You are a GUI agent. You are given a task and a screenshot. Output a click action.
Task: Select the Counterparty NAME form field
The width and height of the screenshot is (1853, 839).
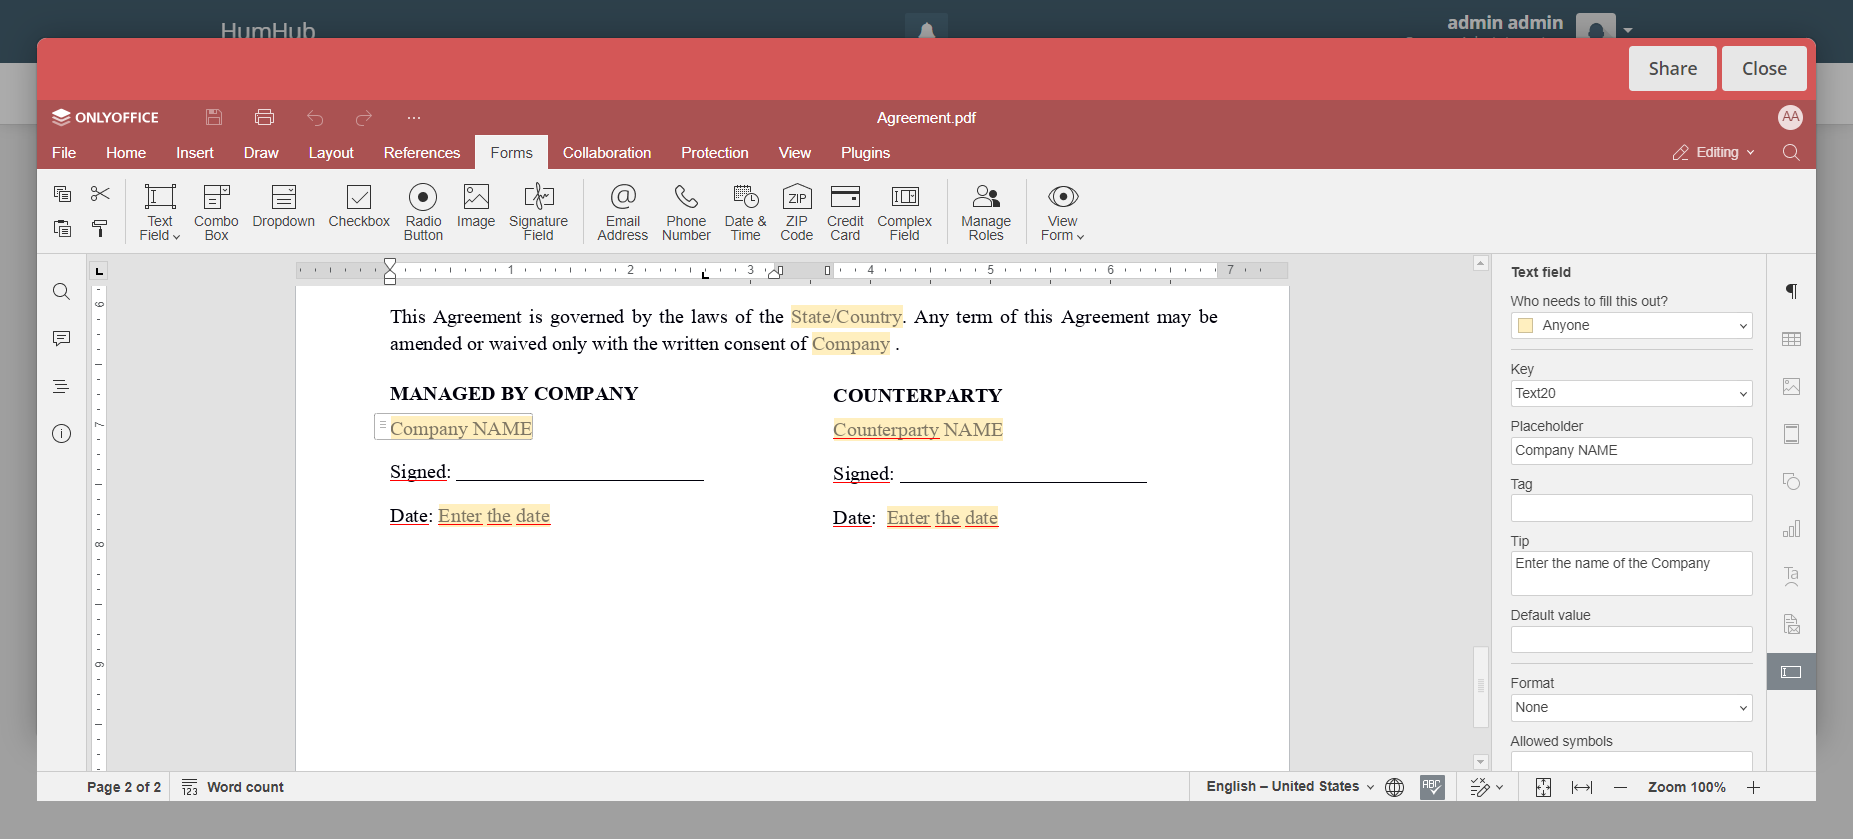point(918,430)
